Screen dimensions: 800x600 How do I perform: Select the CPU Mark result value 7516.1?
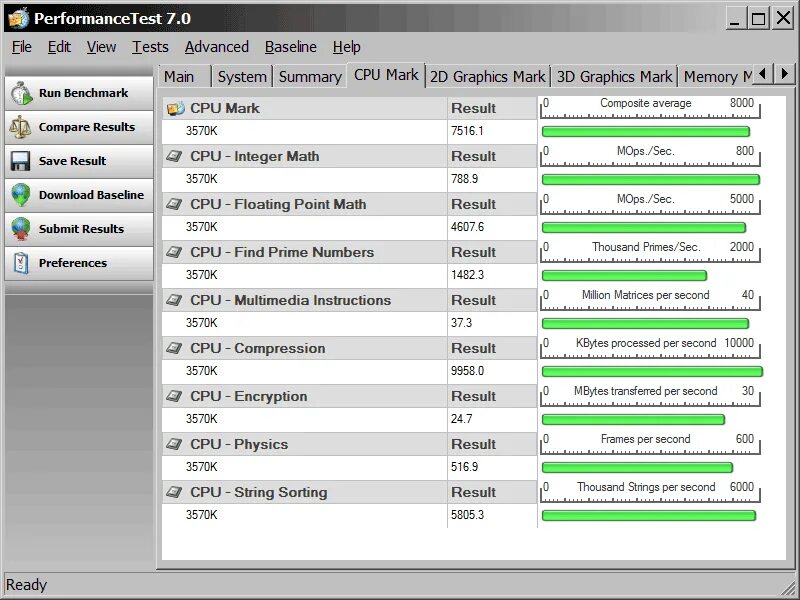pyautogui.click(x=467, y=131)
